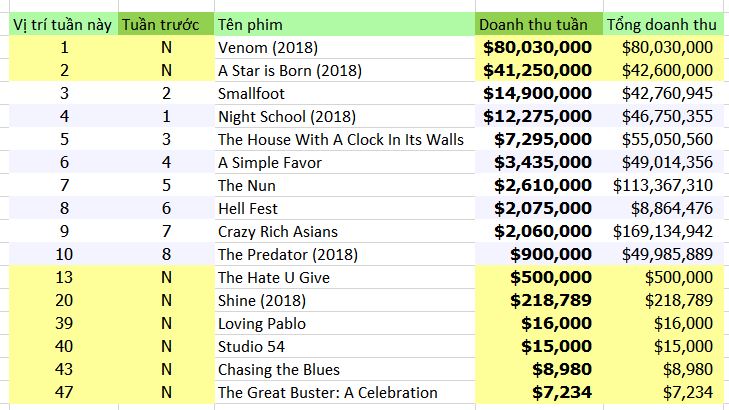
Task: Click the 'Doanh thu tuần' header cell
Action: click(539, 24)
